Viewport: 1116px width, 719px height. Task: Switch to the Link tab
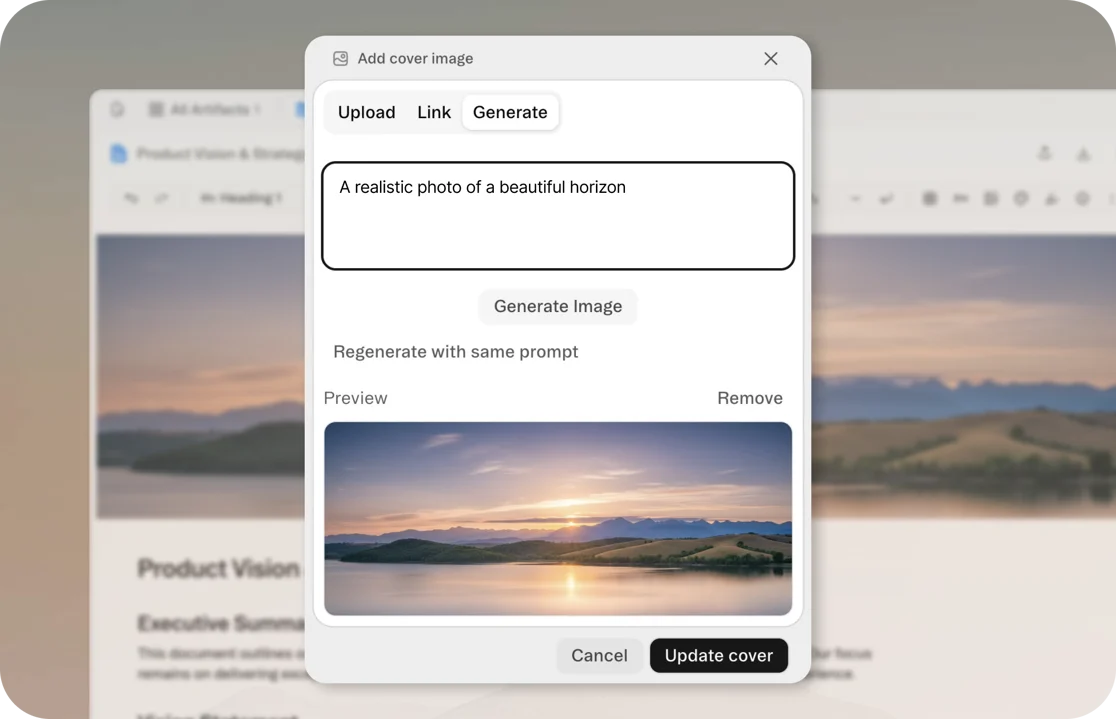(434, 113)
